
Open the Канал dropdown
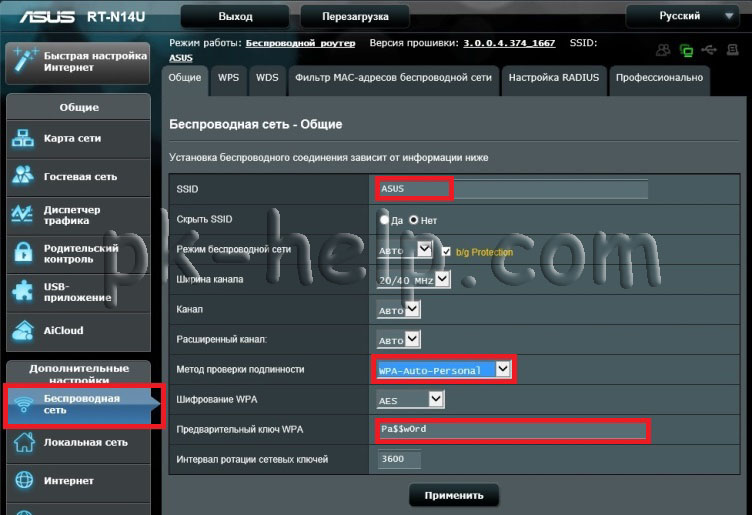click(x=398, y=310)
